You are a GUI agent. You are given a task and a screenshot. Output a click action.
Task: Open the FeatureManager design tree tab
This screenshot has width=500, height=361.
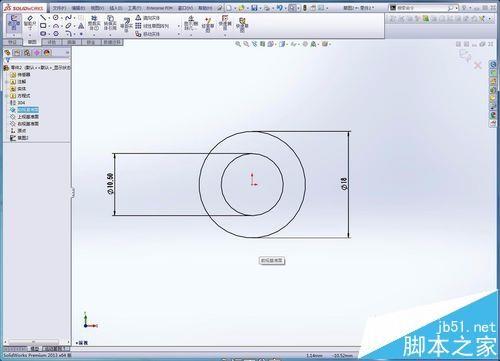coord(7,53)
